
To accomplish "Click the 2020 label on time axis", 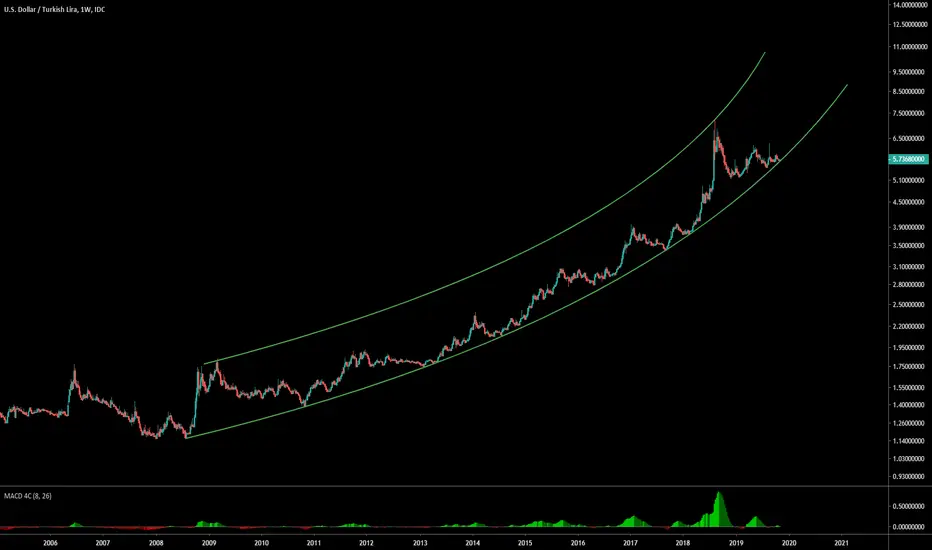I will pos(789,543).
